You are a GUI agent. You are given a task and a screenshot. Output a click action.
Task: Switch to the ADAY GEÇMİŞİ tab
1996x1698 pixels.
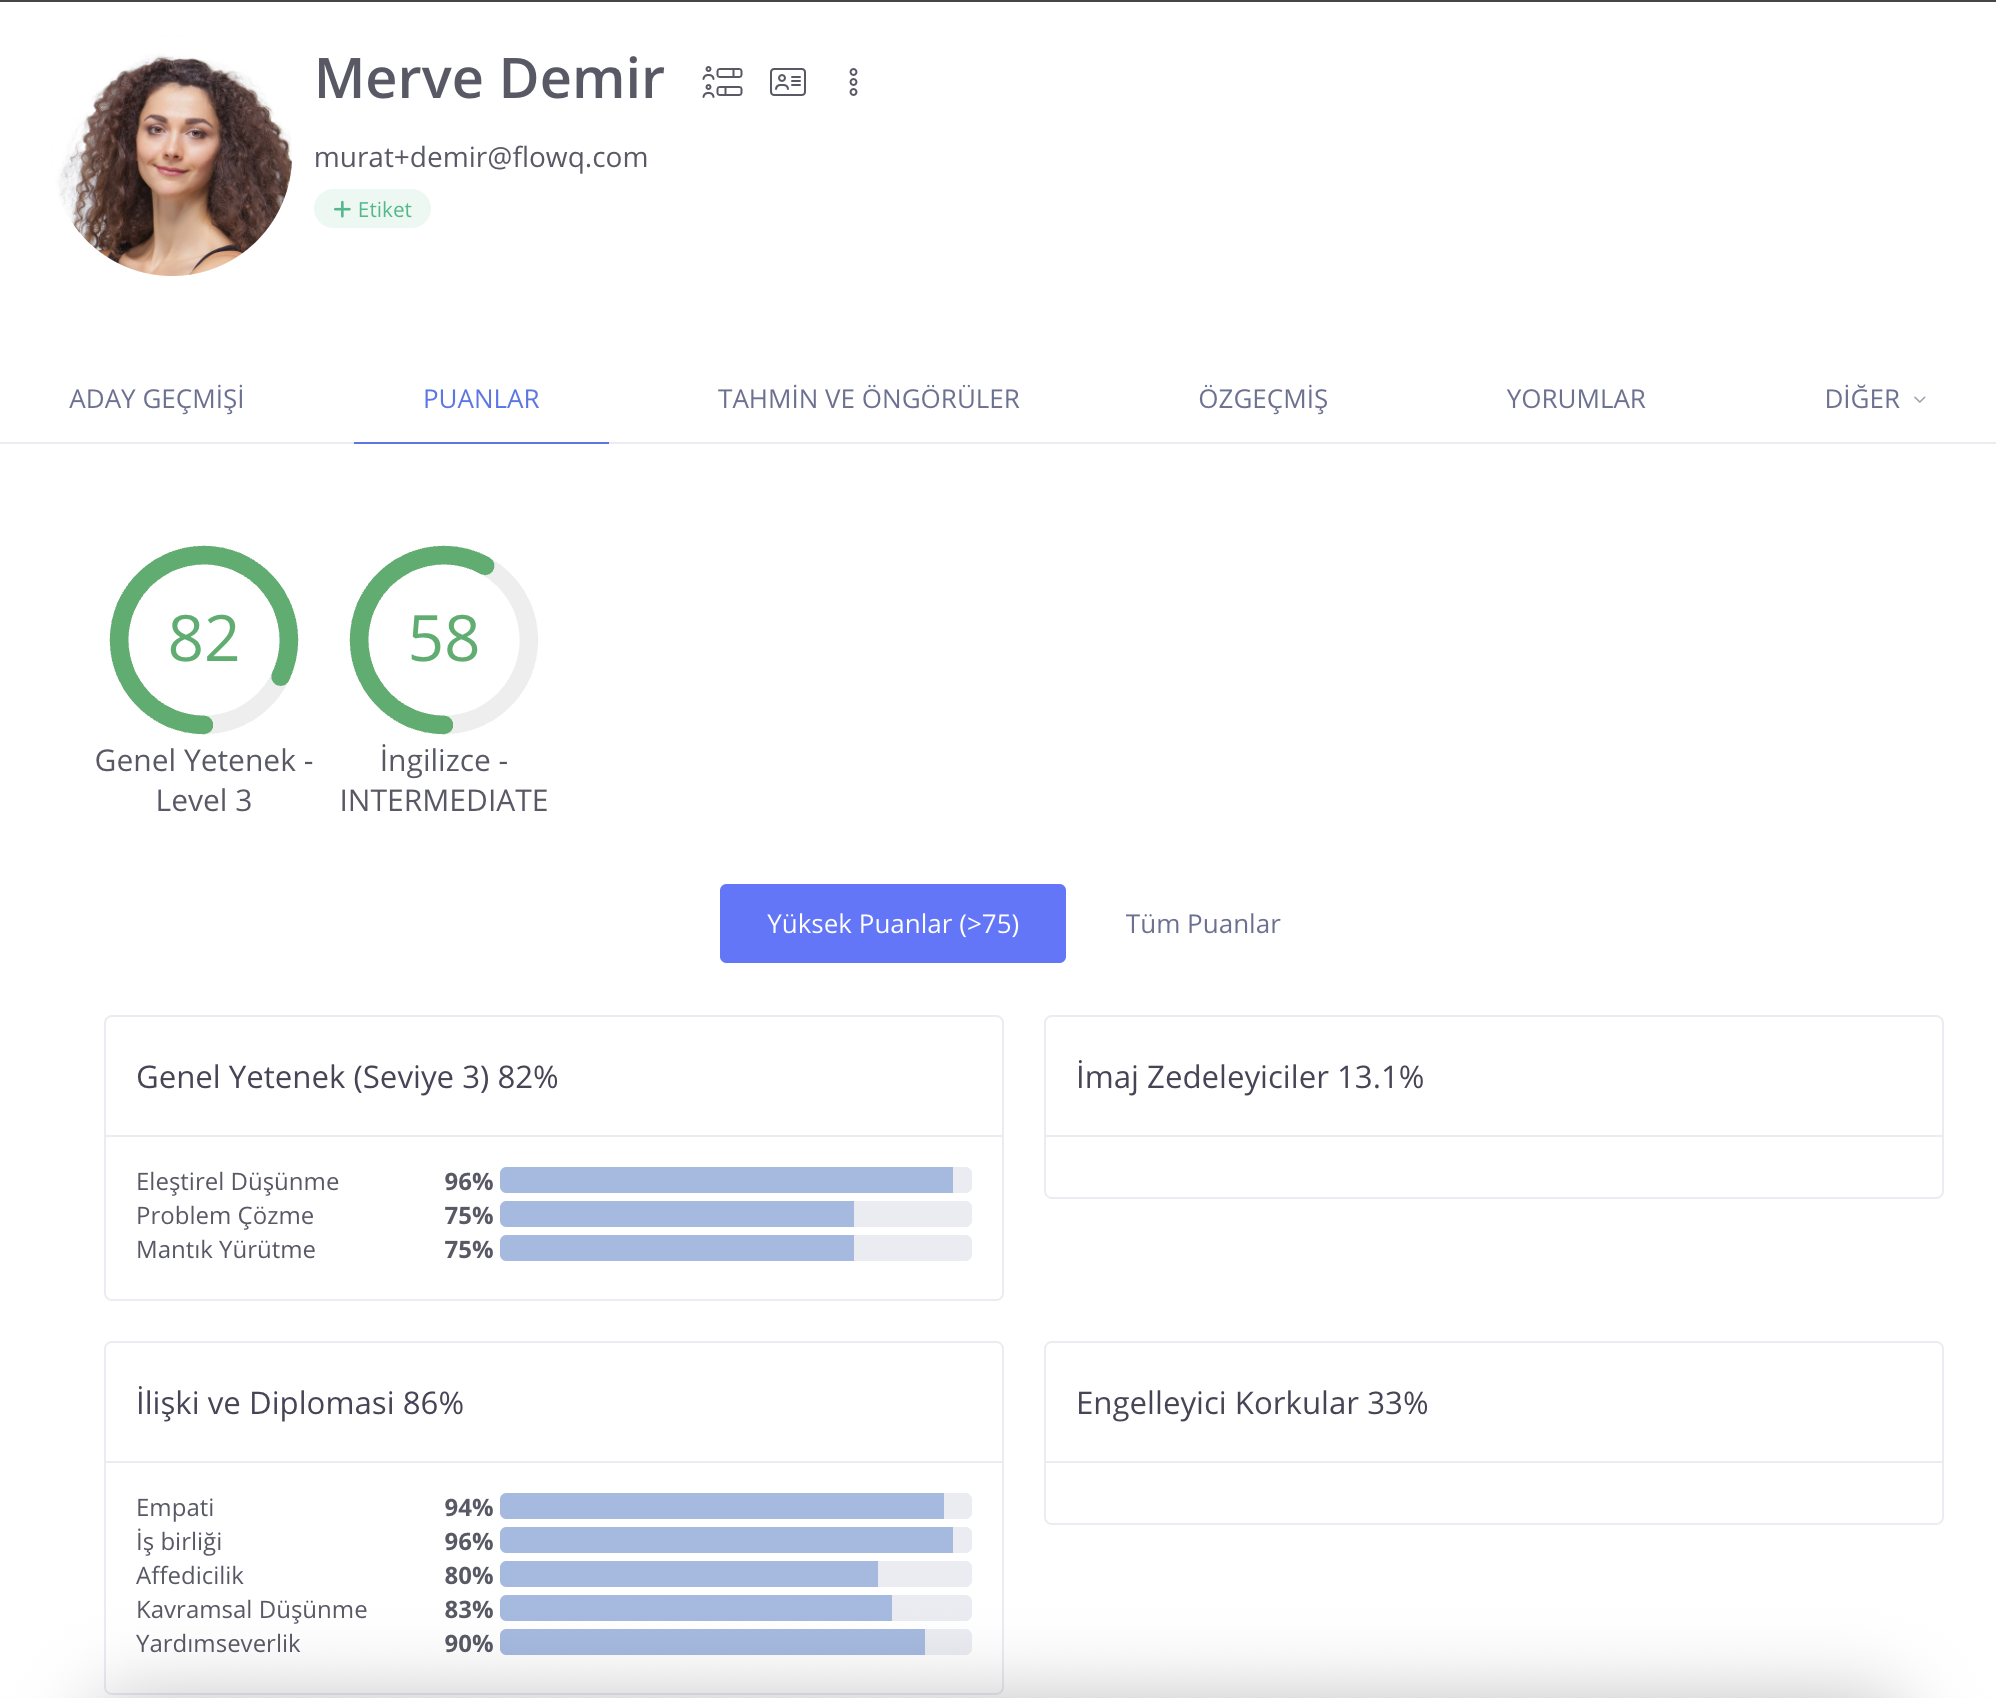[x=157, y=399]
